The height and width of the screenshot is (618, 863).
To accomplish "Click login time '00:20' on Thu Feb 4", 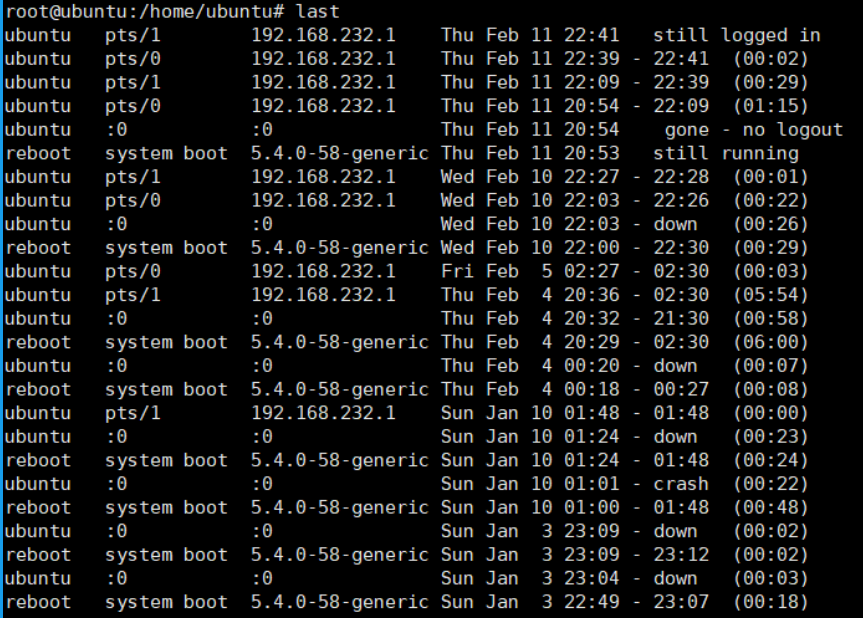I will 592,366.
